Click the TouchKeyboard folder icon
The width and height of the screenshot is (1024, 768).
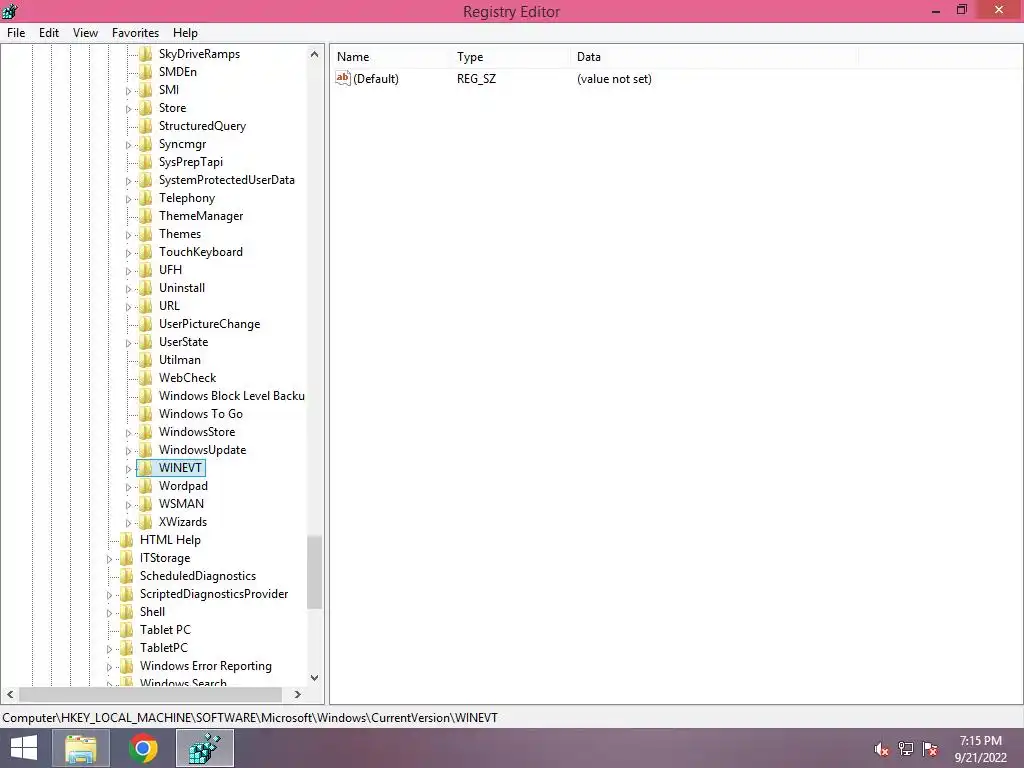pyautogui.click(x=146, y=252)
